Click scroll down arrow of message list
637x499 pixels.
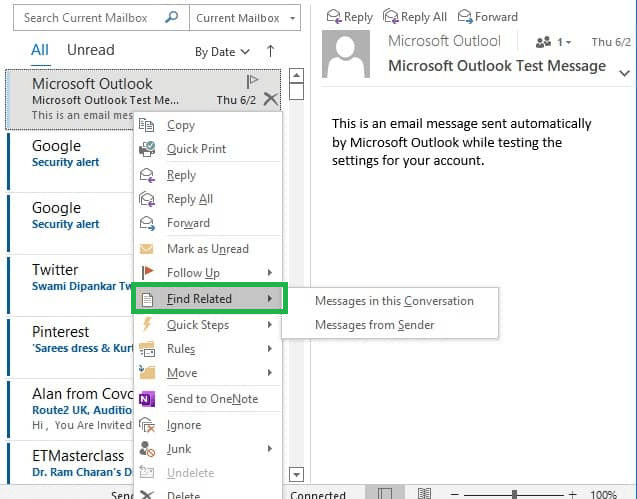[297, 474]
